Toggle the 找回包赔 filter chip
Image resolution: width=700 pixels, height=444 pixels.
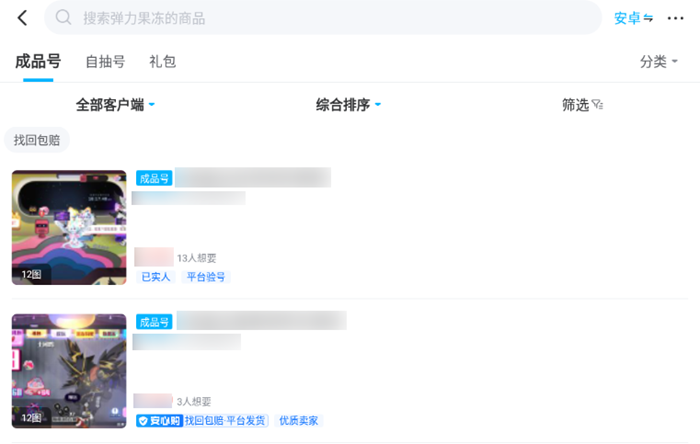coord(37,140)
